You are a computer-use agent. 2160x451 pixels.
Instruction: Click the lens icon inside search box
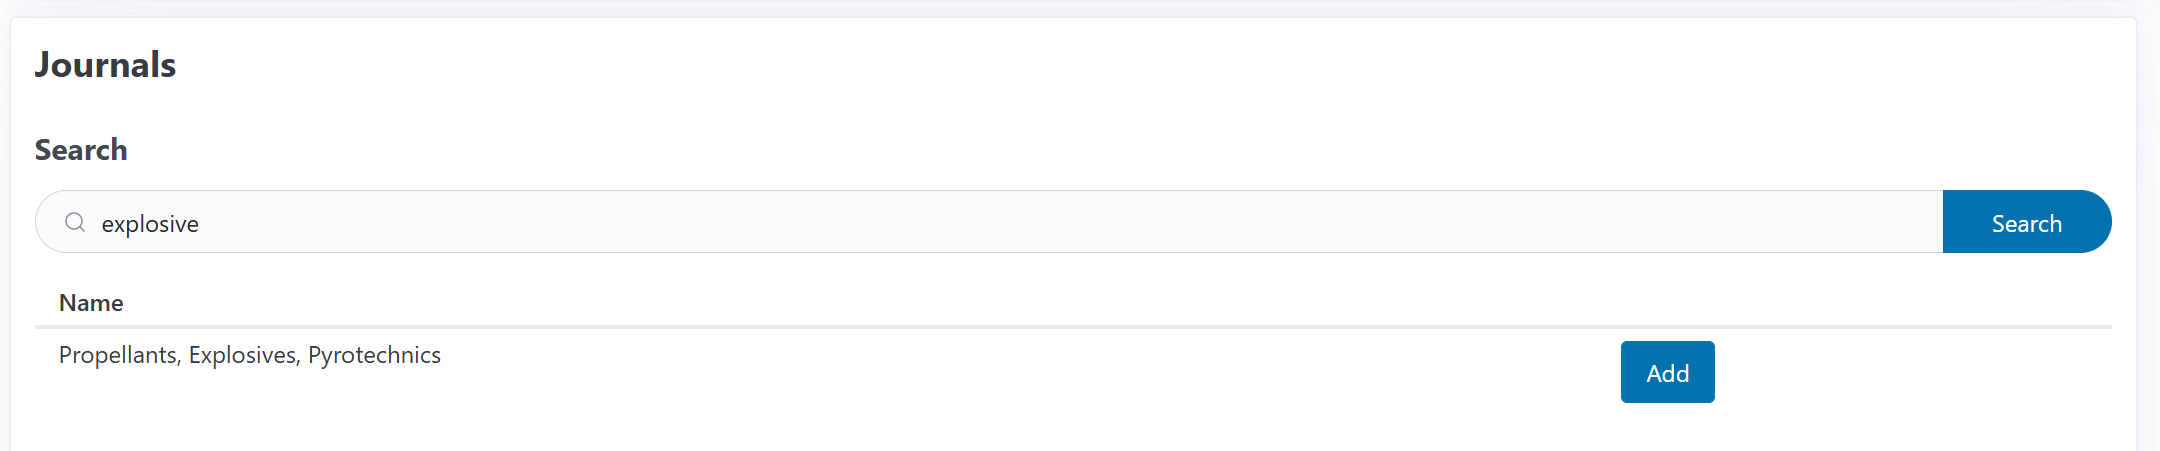[x=75, y=222]
